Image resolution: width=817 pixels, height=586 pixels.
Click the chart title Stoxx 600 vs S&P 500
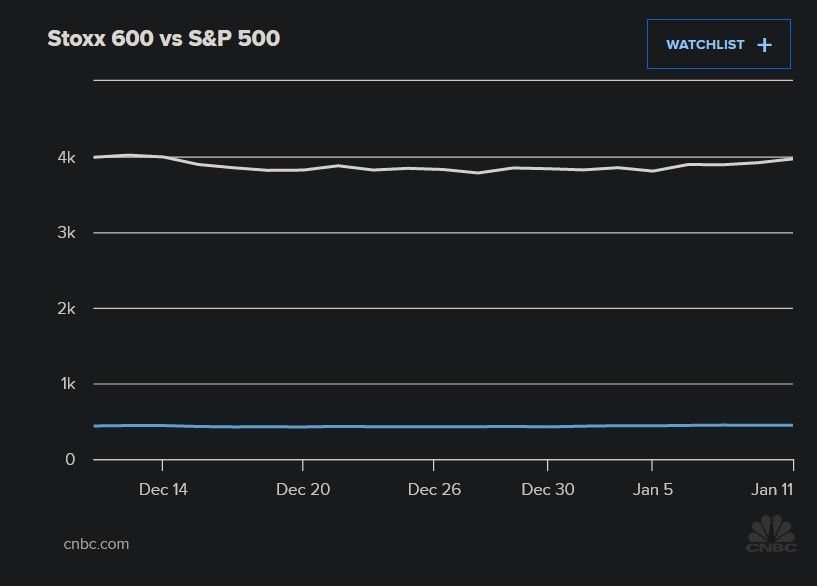point(164,39)
